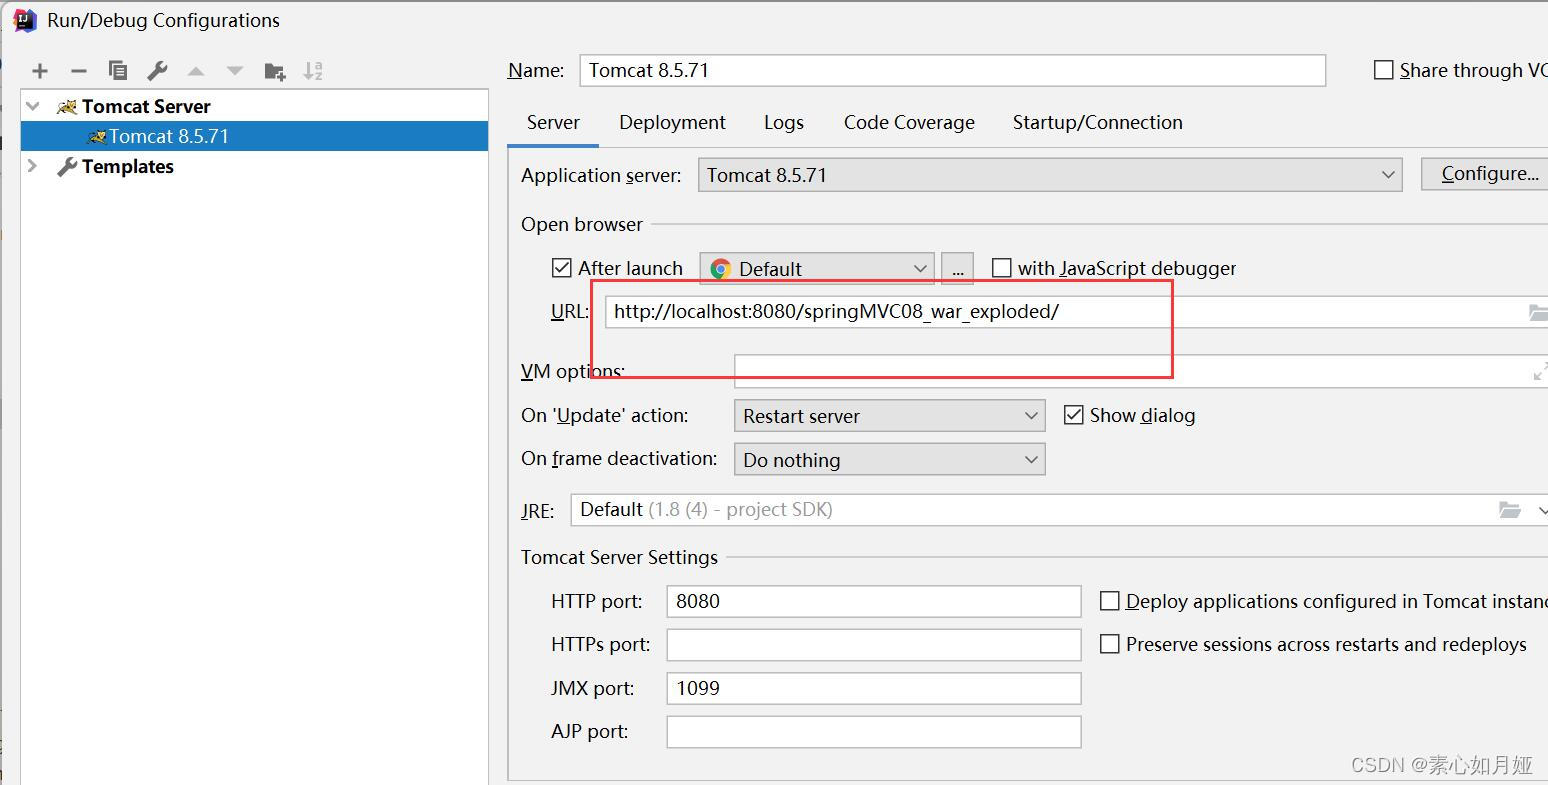Open edit templates wrench icon
Viewport: 1548px width, 785px height.
pyautogui.click(x=157, y=71)
